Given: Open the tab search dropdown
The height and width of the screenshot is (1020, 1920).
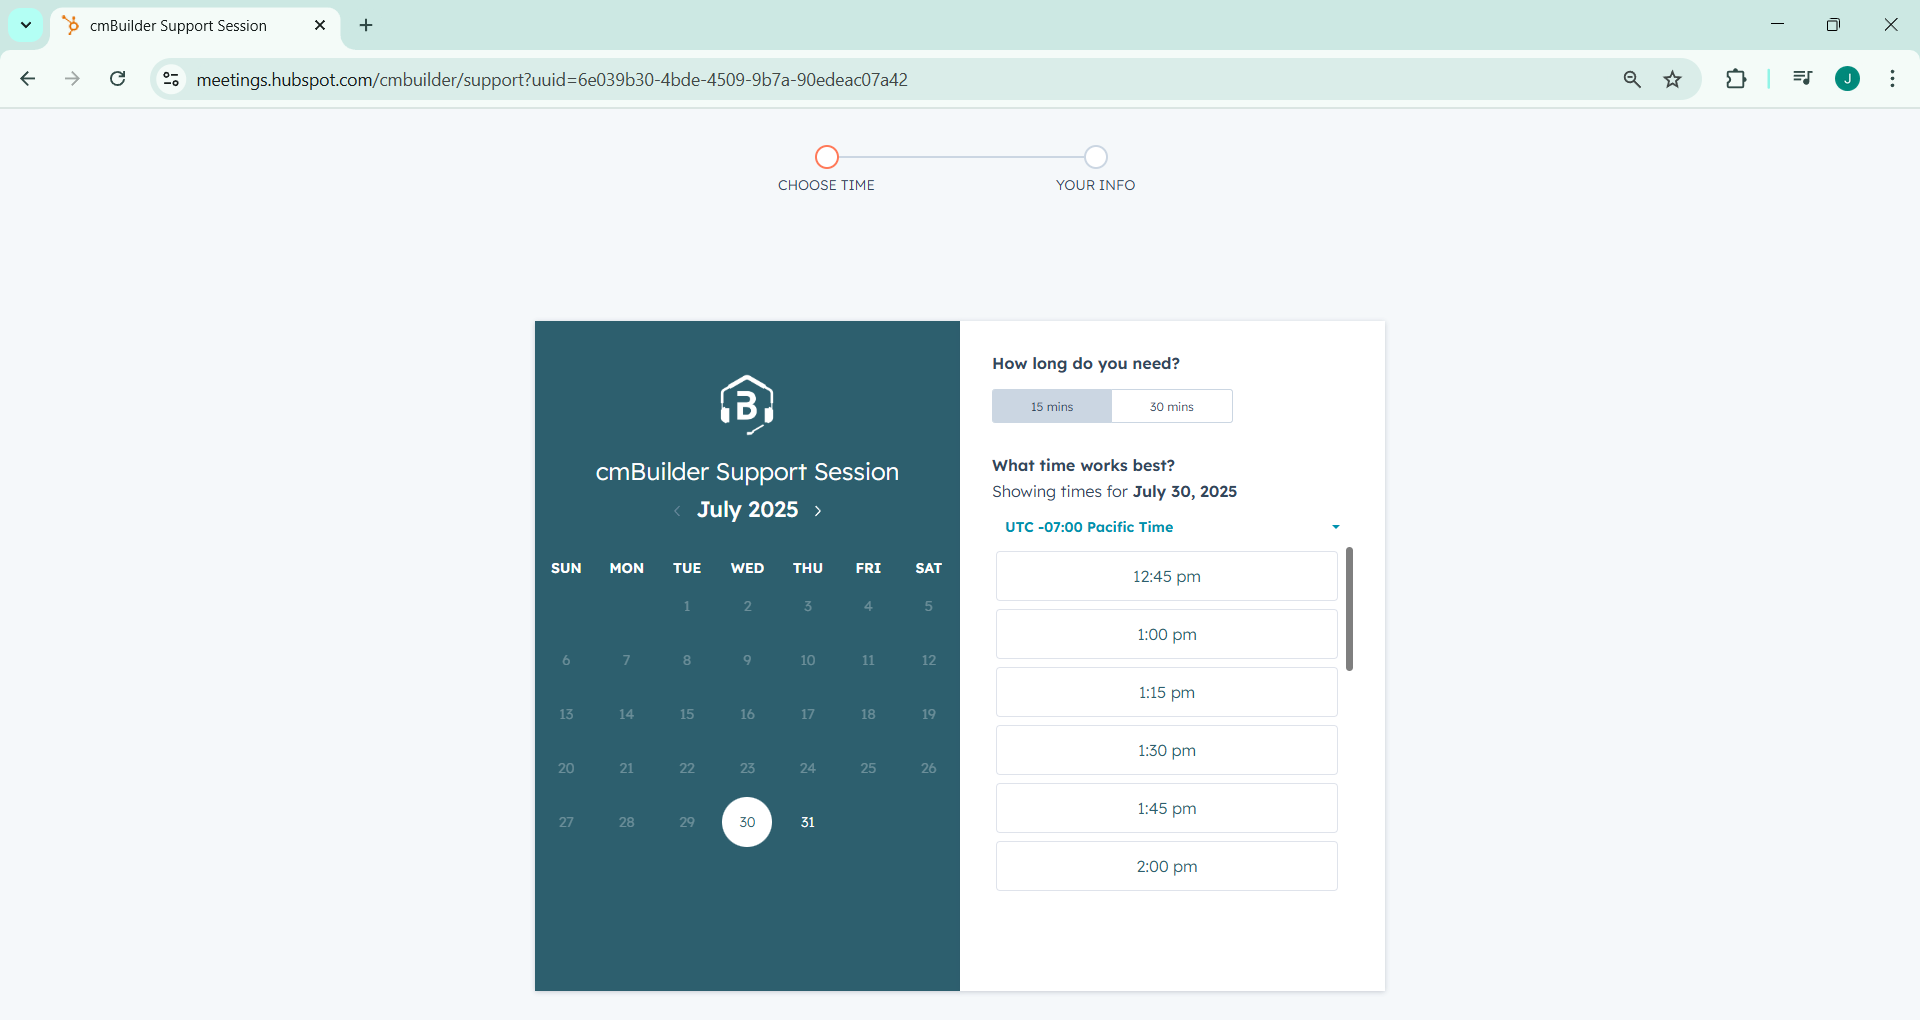Looking at the screenshot, I should point(26,25).
